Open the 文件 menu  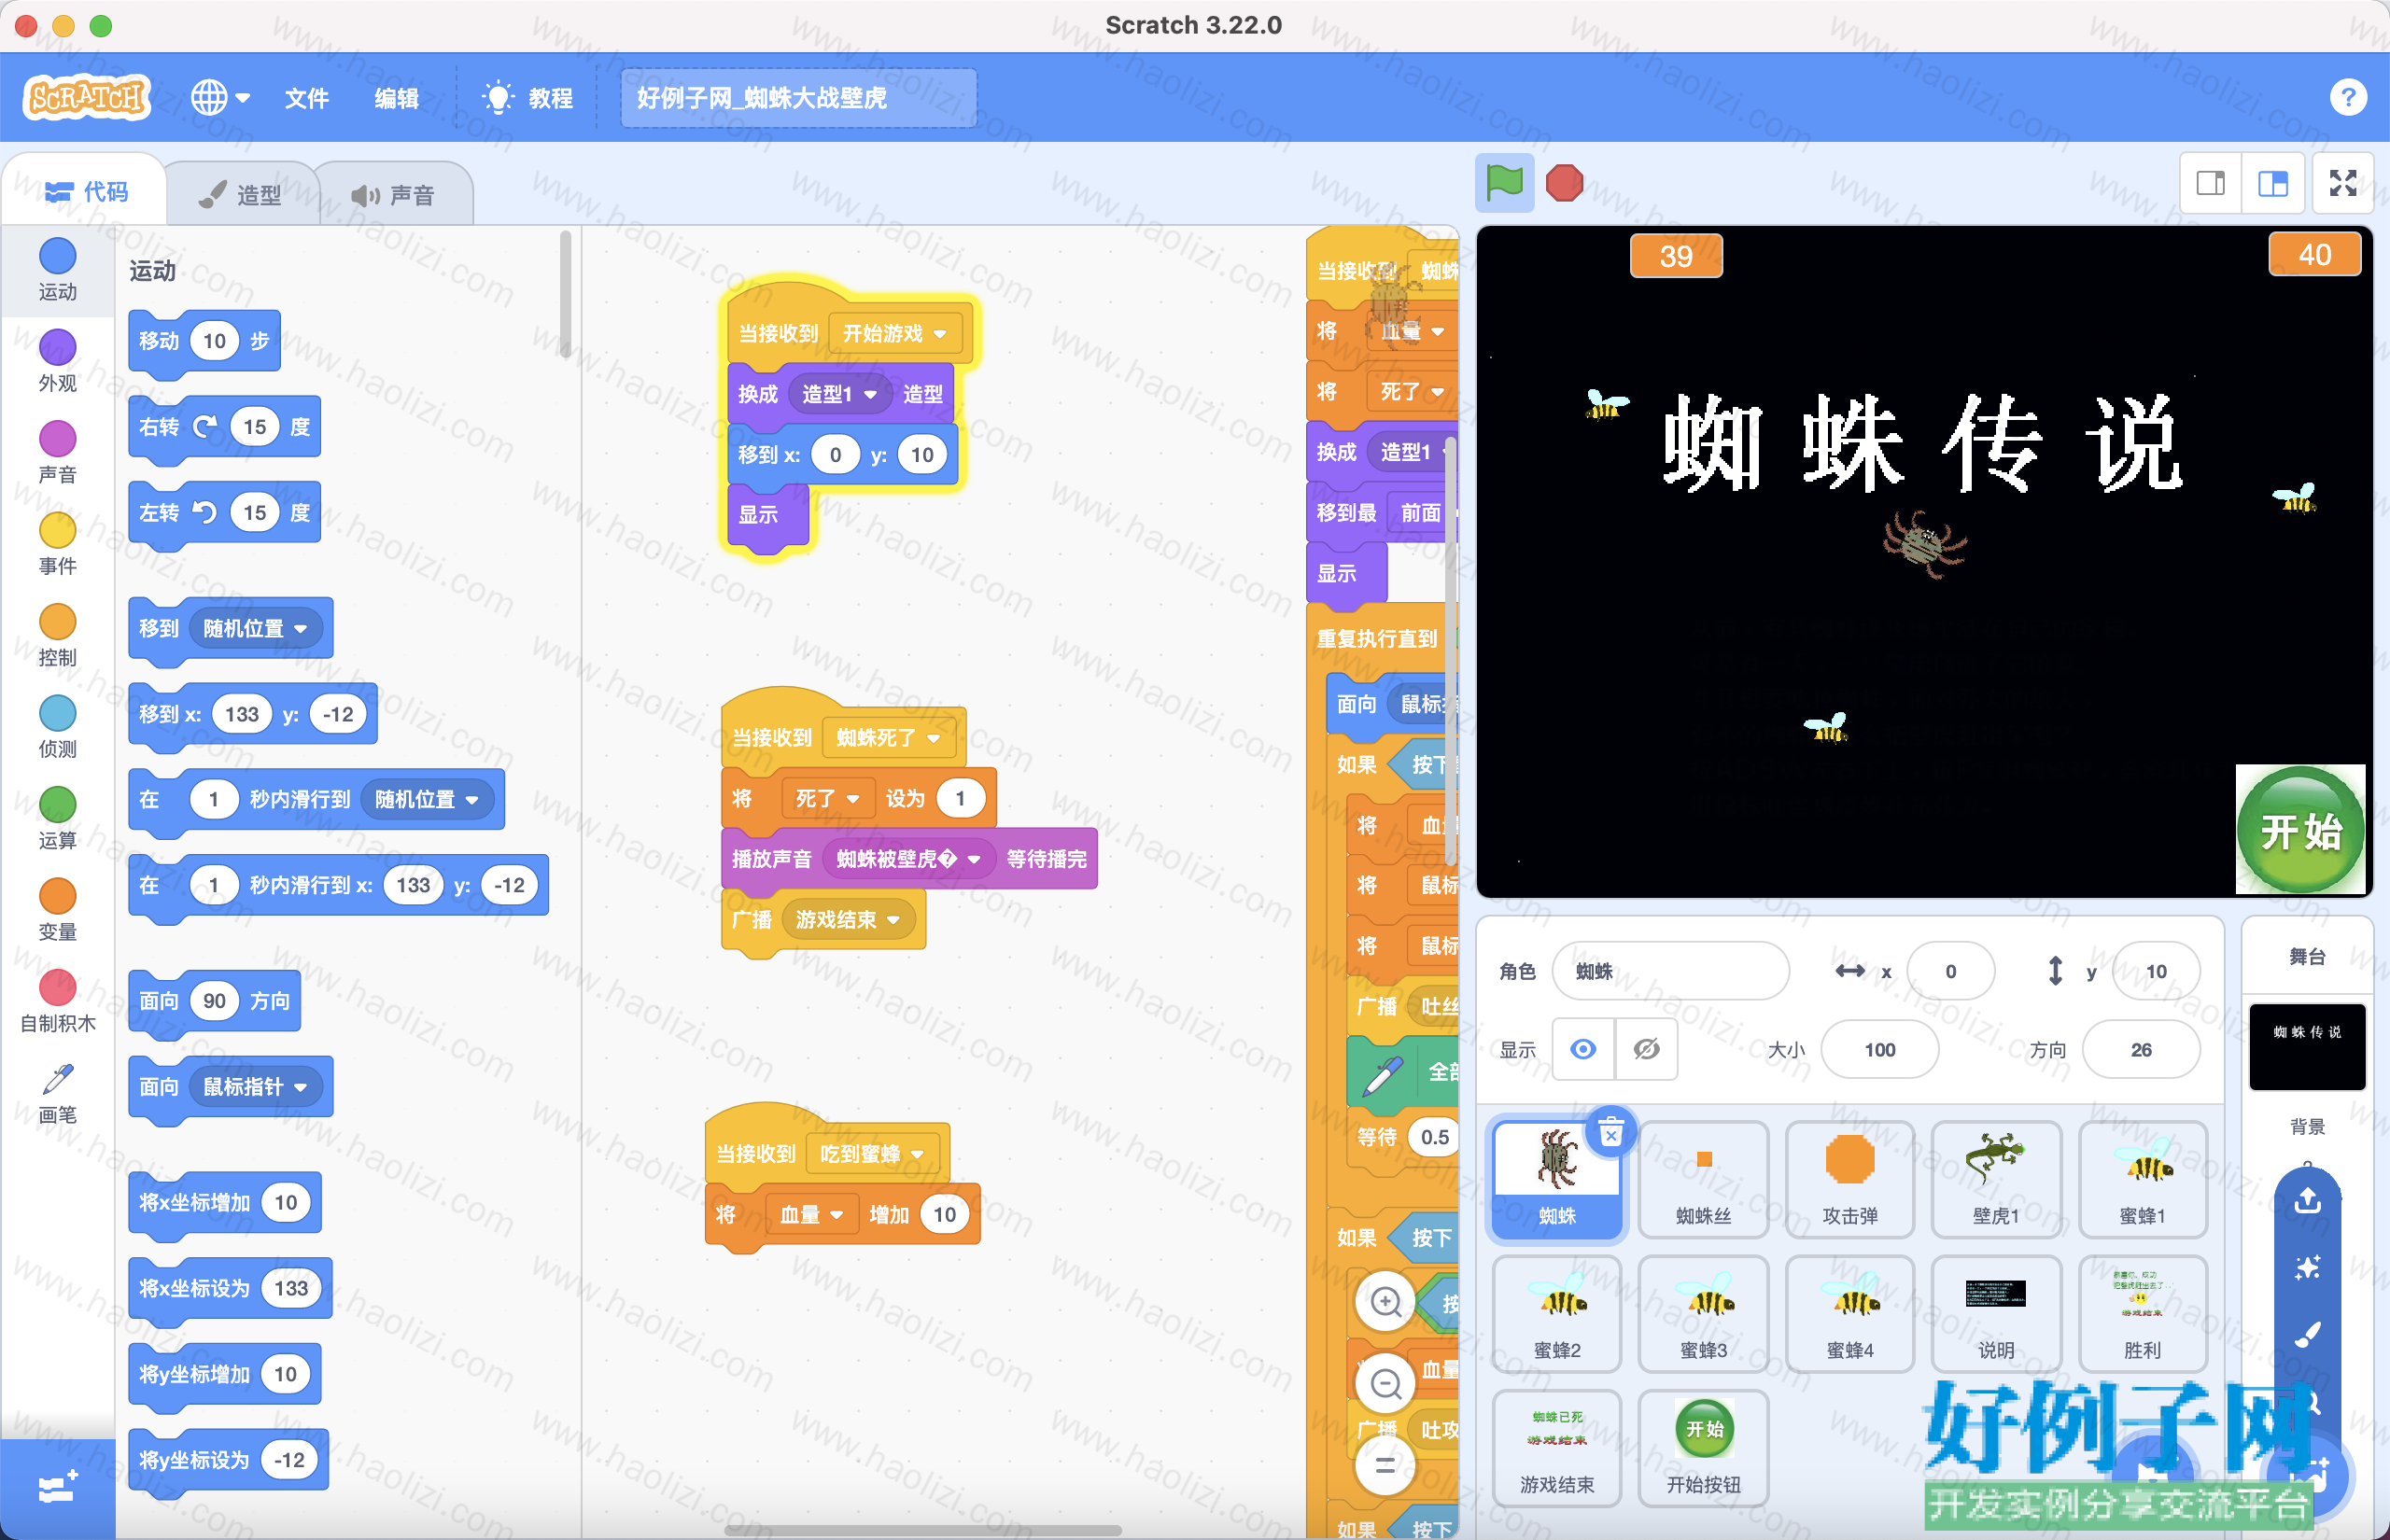point(306,98)
